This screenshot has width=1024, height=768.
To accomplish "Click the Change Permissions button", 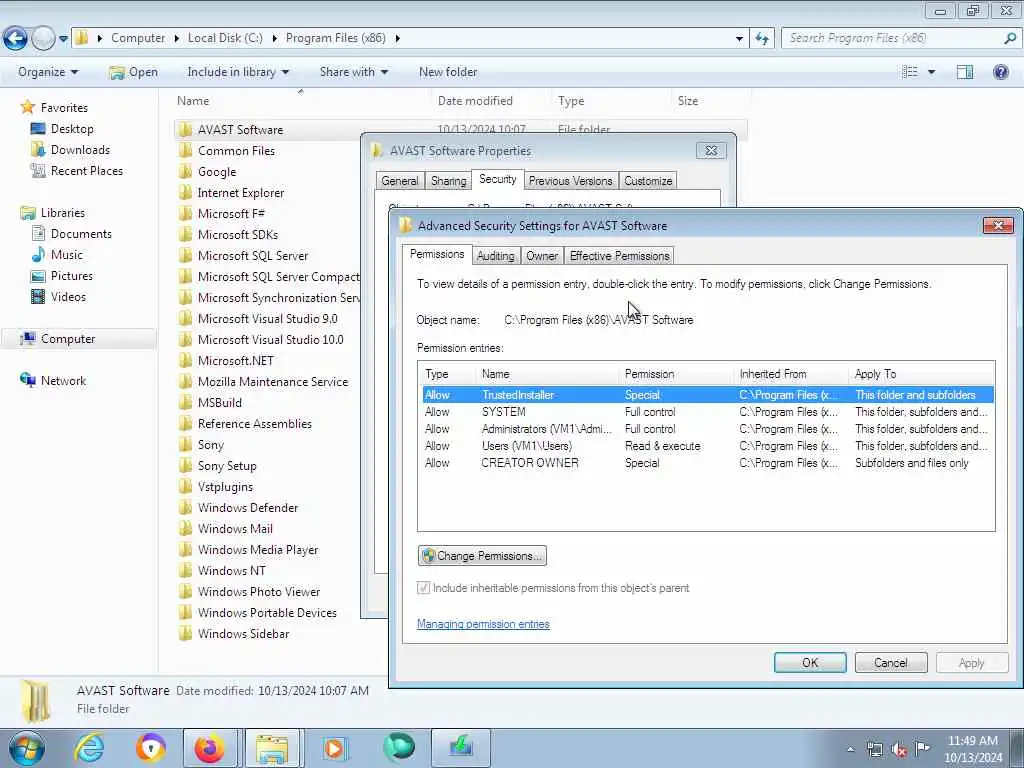I will [482, 556].
